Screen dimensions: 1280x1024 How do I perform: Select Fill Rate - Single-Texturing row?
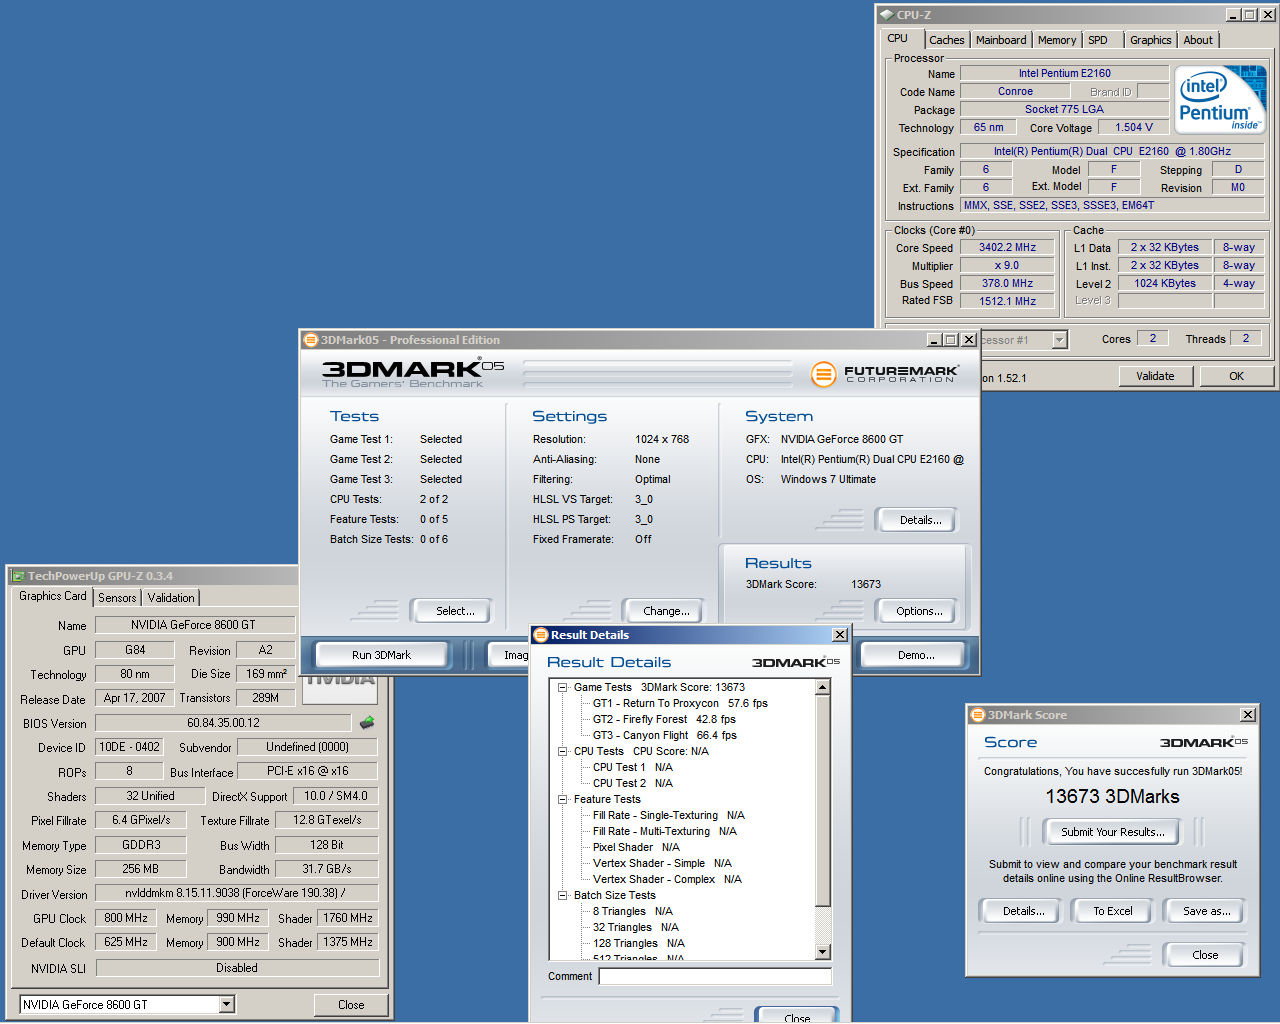669,815
